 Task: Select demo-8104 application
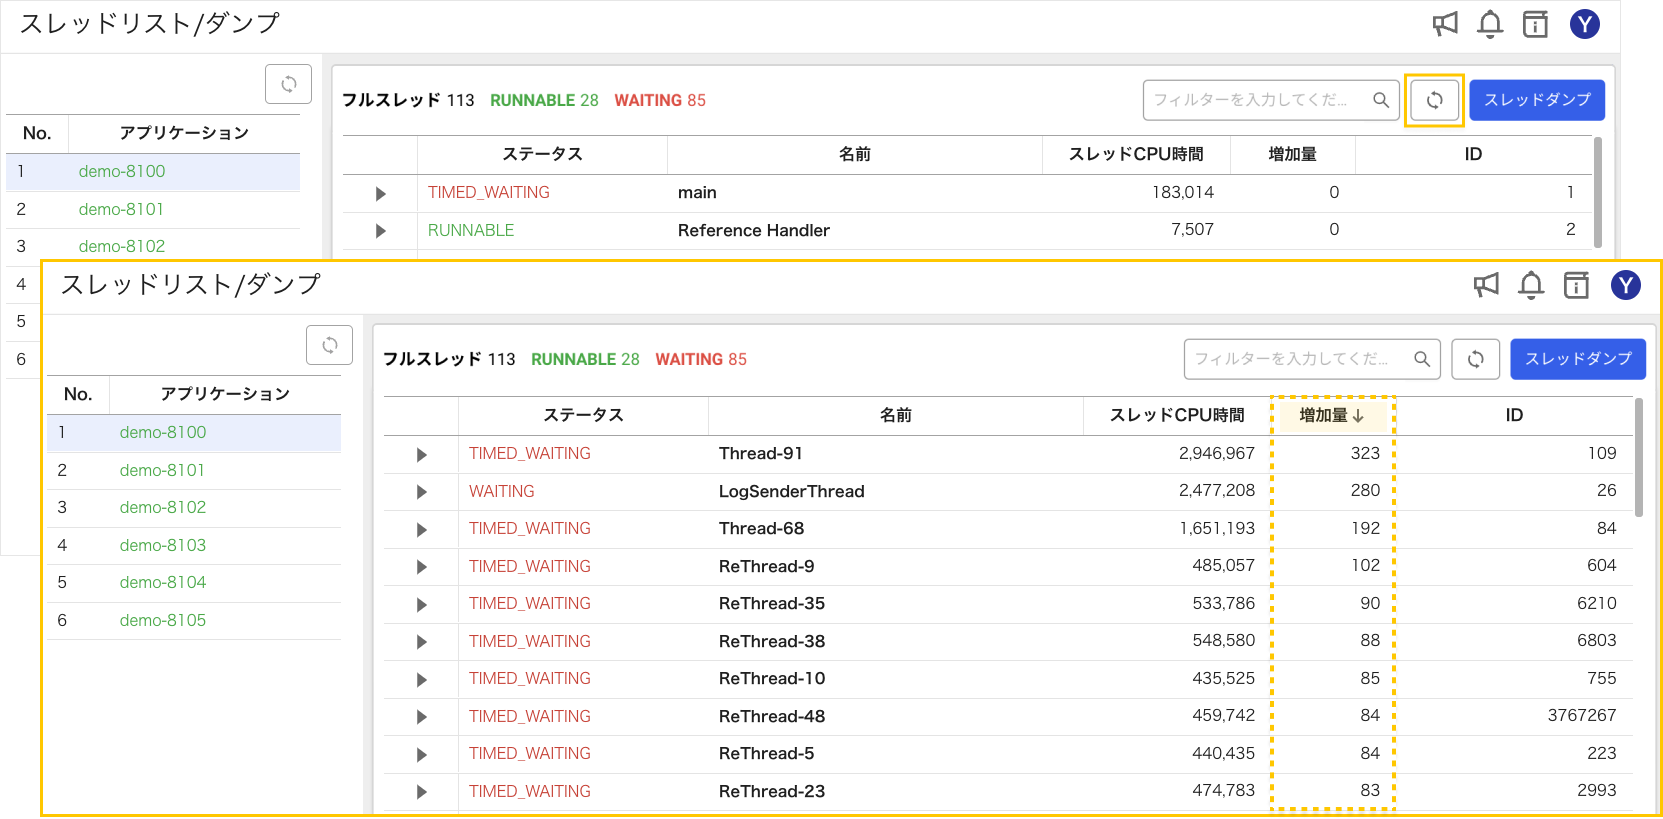(163, 582)
